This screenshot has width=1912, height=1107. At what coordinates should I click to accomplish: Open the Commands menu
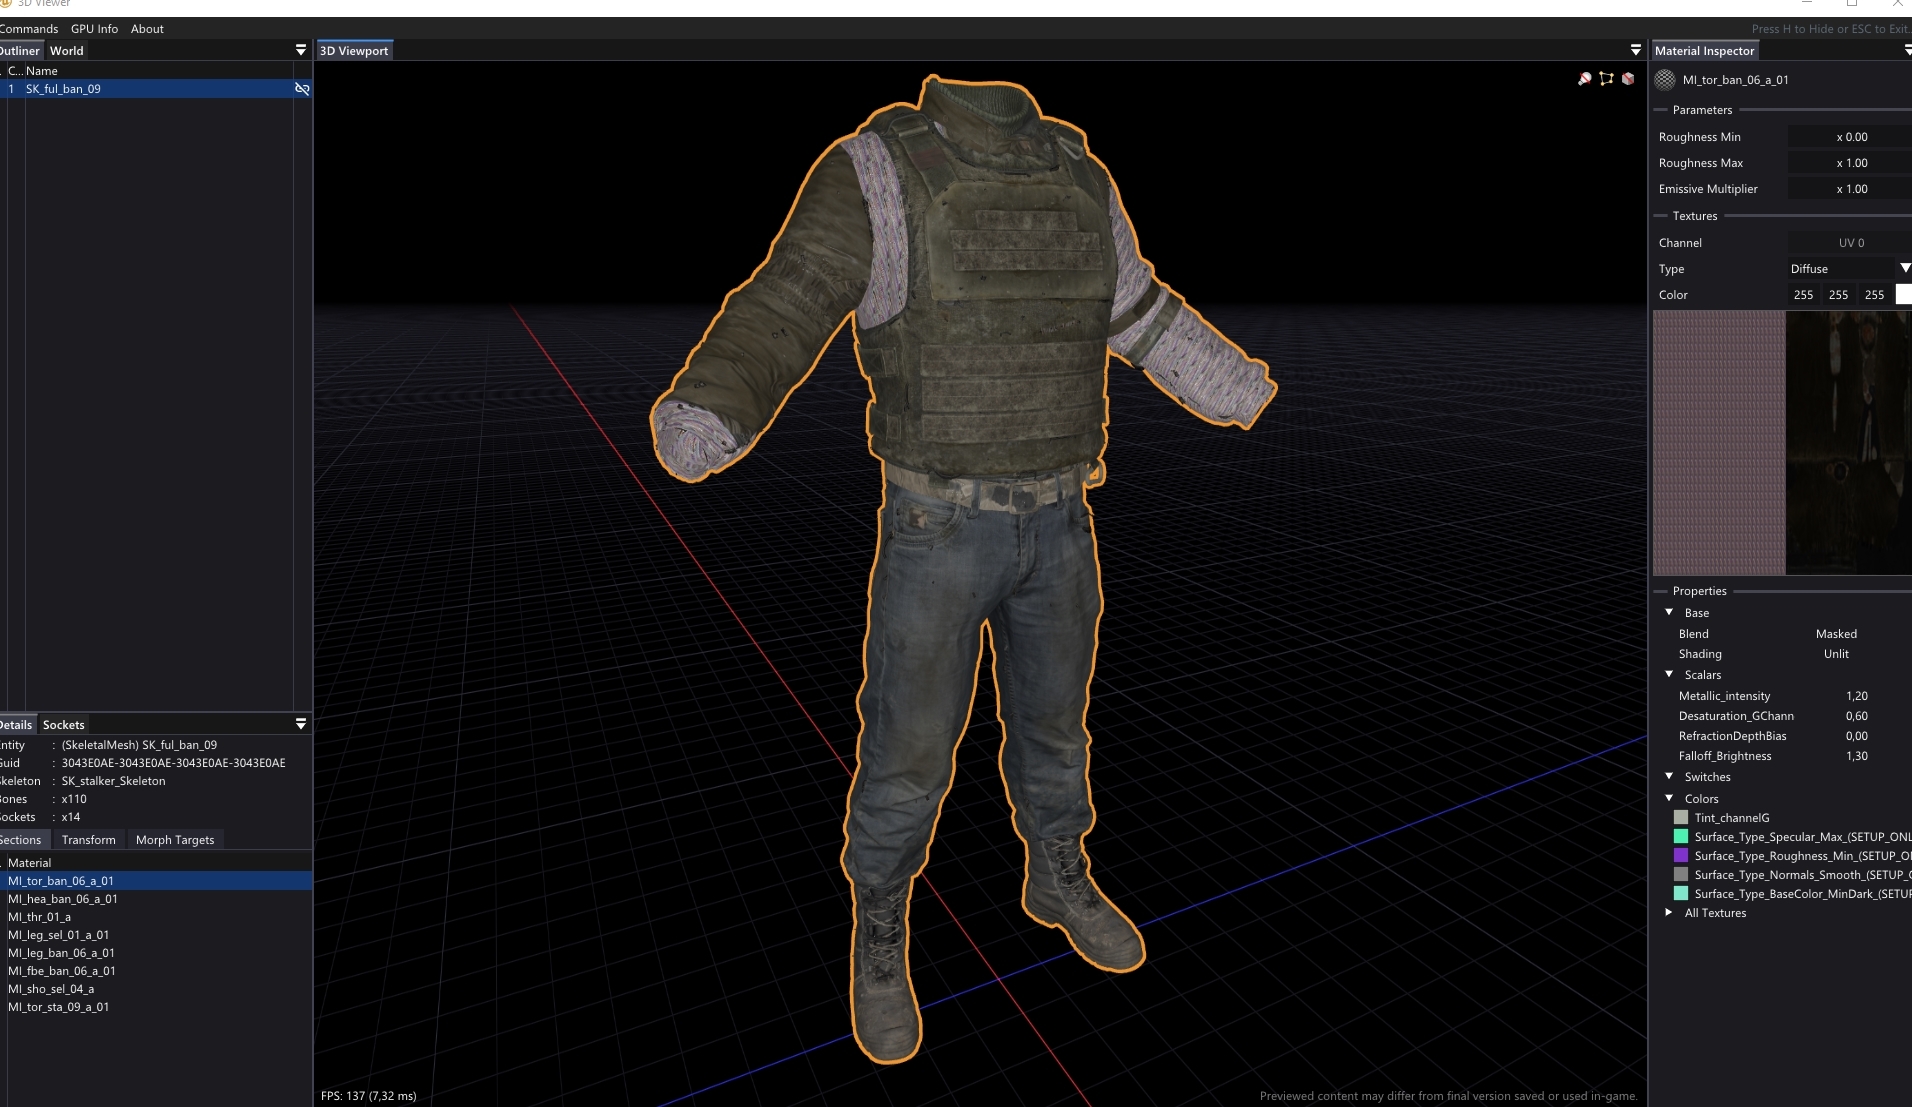29,29
